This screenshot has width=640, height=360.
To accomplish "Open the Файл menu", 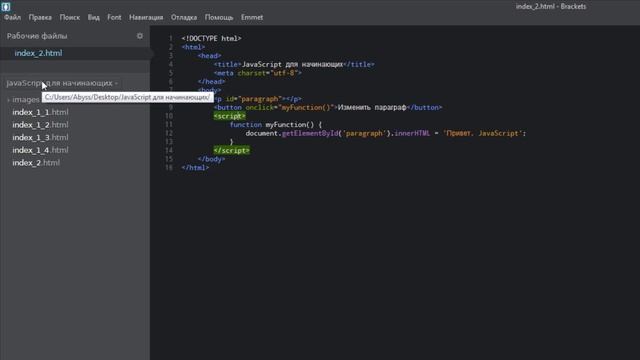I will (12, 17).
